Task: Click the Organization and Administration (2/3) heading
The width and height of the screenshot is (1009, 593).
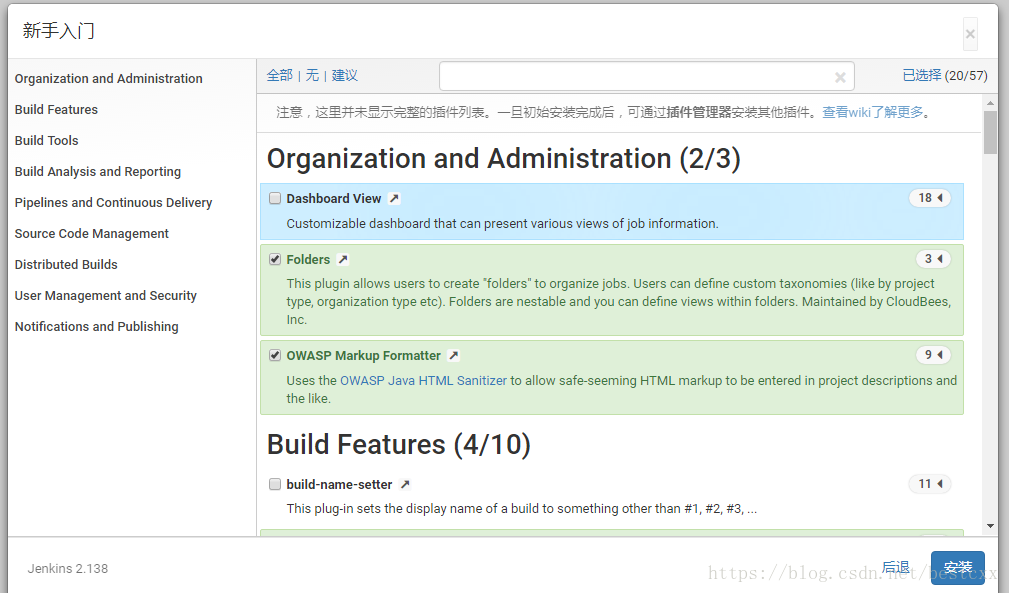Action: tap(504, 159)
